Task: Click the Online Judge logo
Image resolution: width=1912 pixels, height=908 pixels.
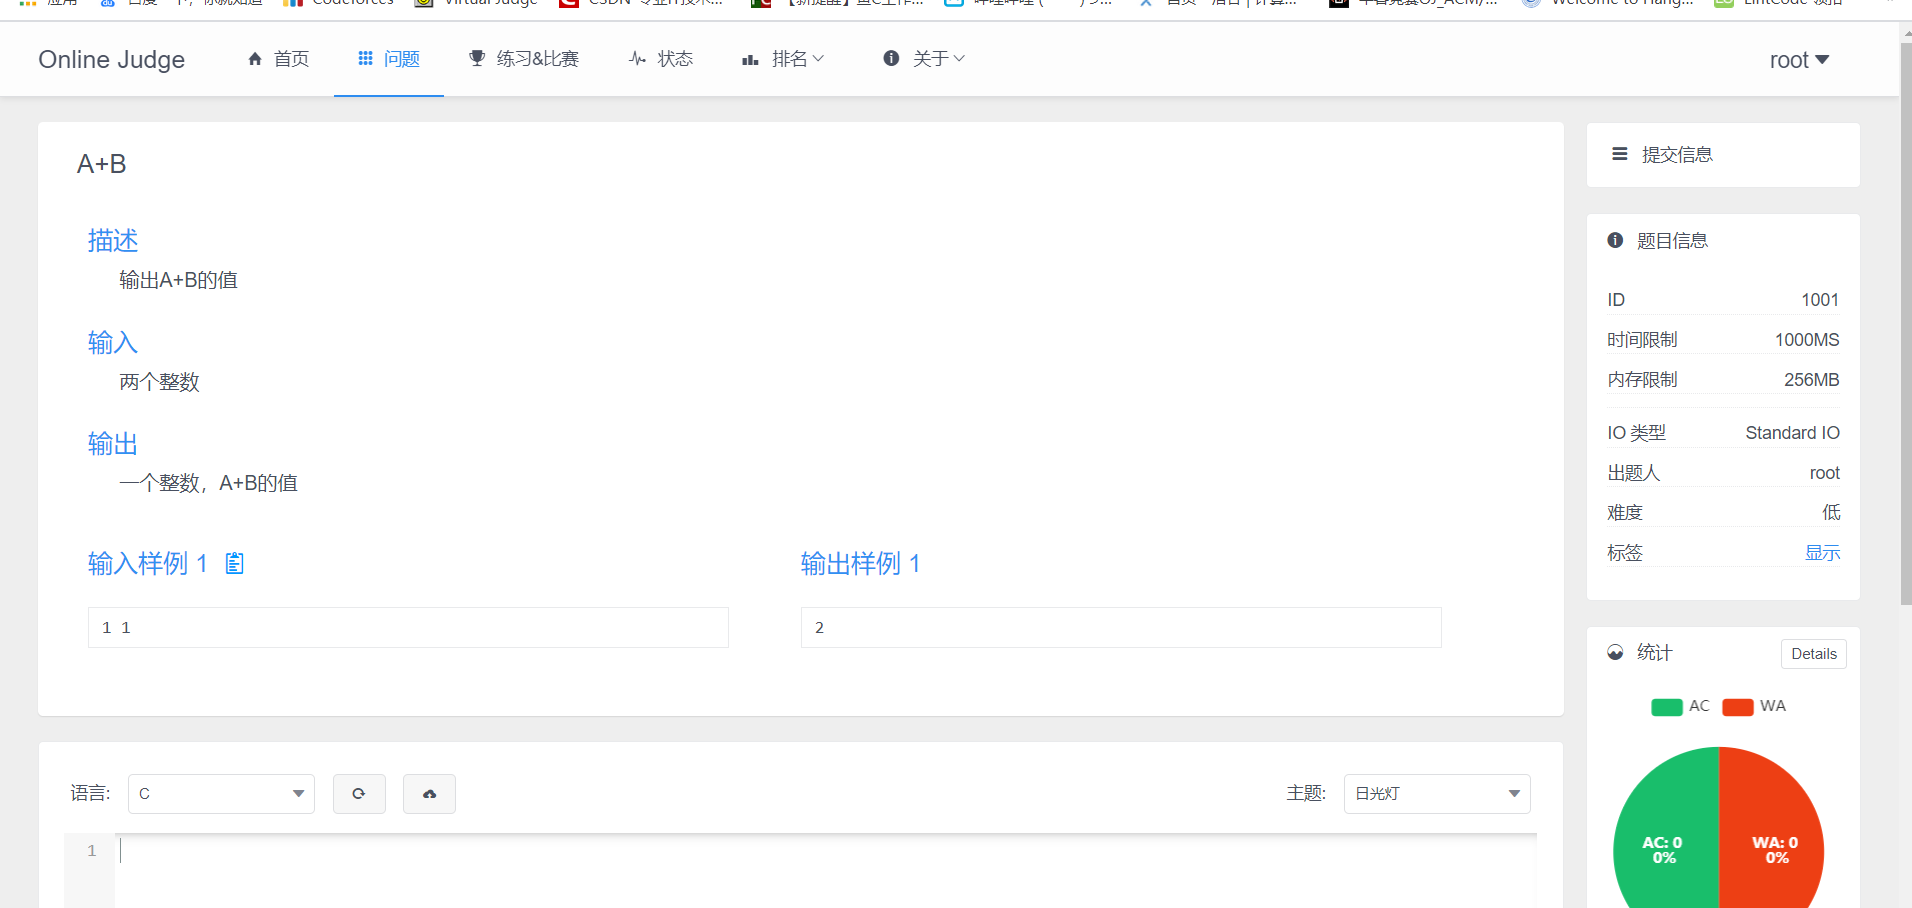Action: pyautogui.click(x=111, y=59)
